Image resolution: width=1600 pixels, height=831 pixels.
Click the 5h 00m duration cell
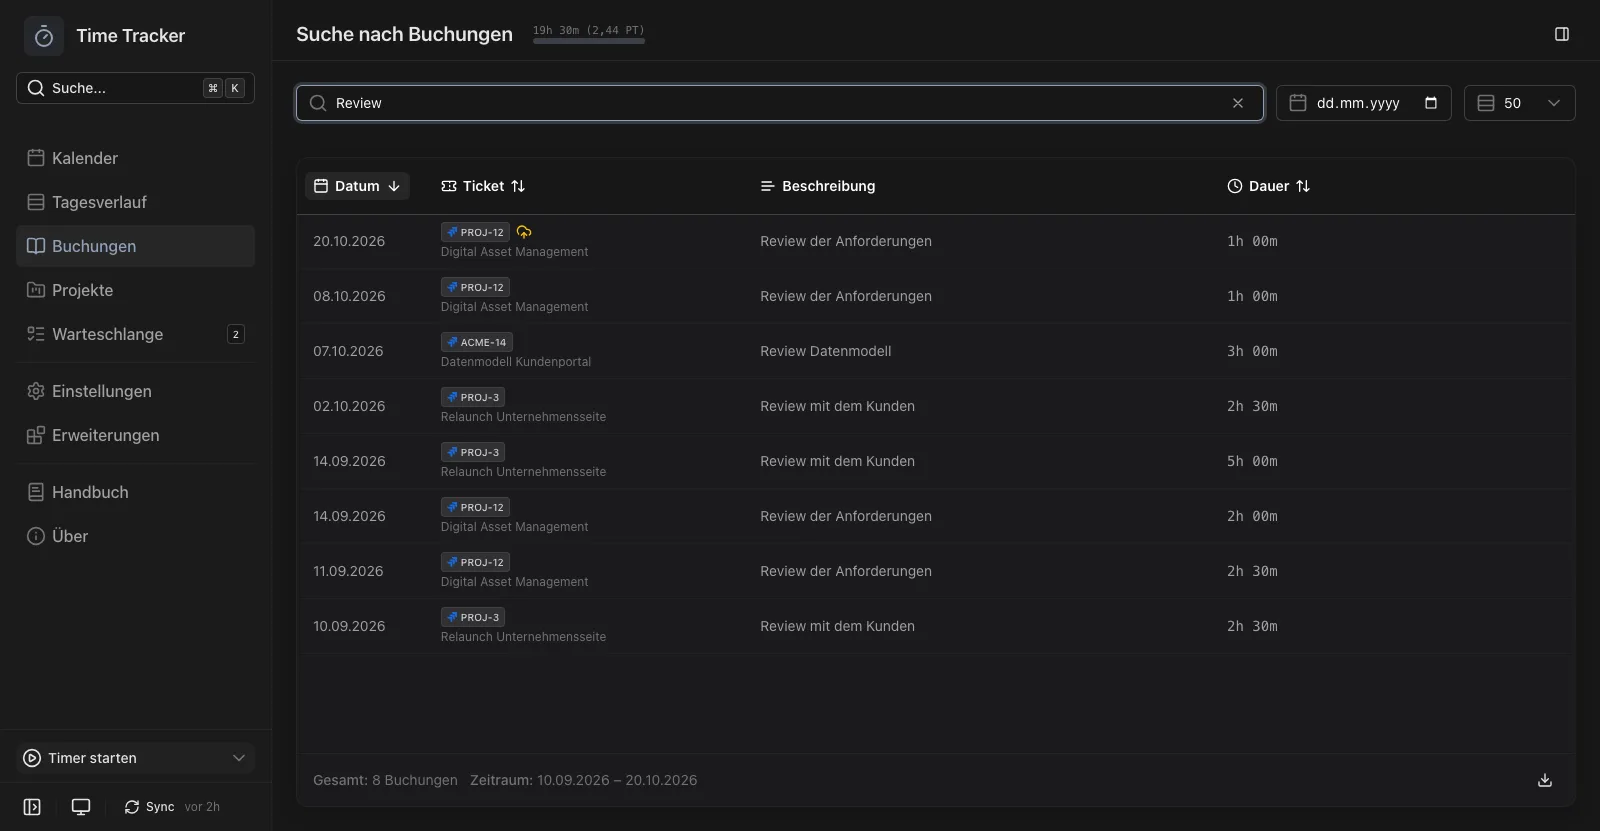tap(1252, 461)
